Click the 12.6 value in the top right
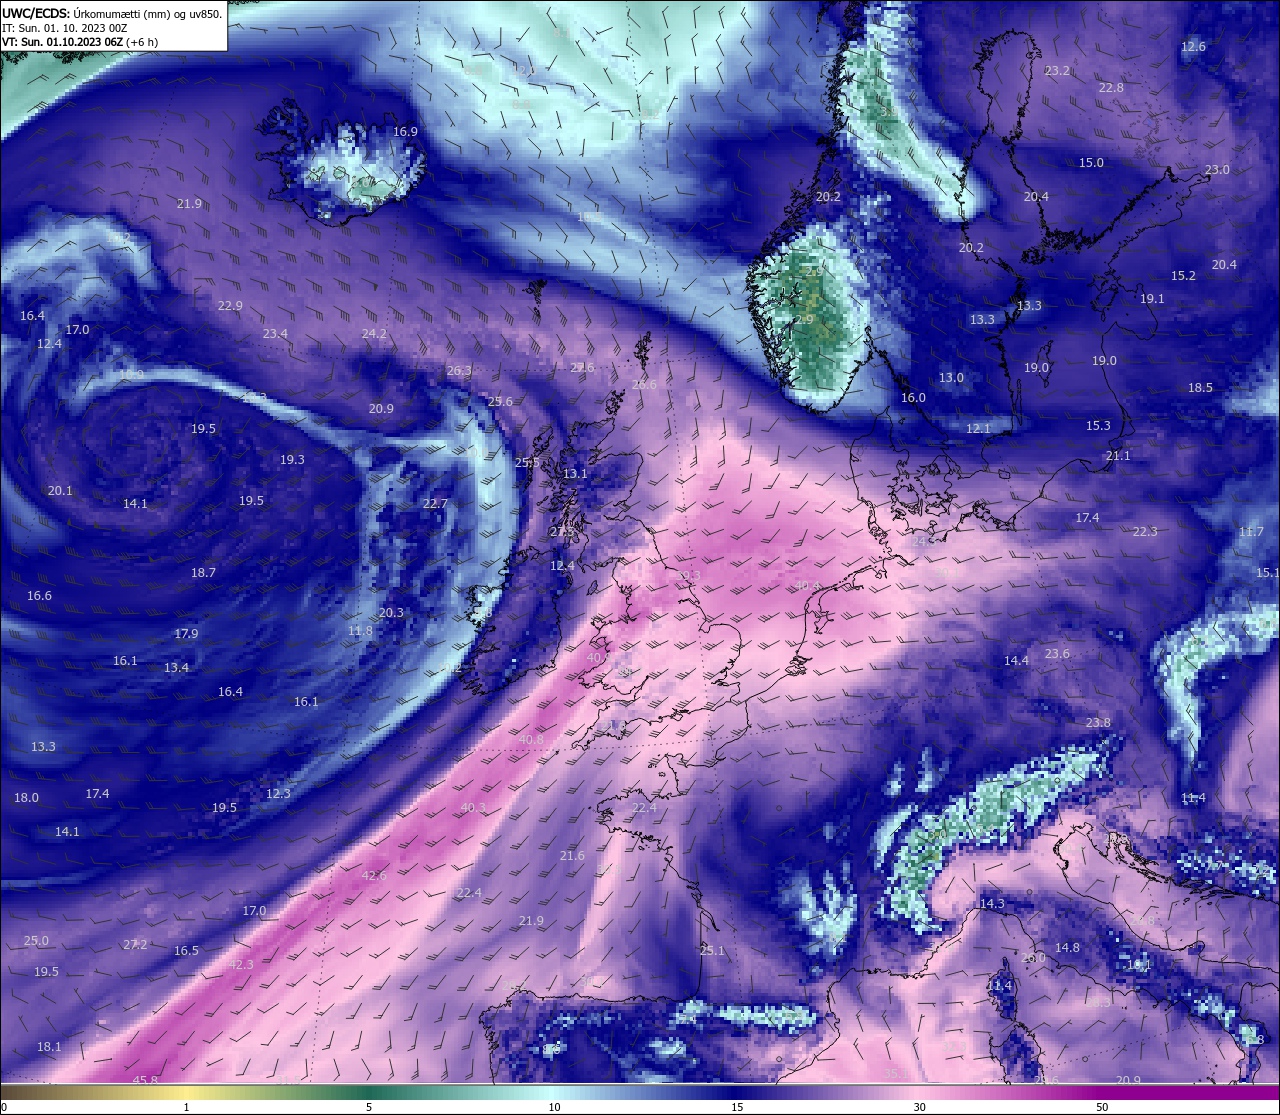Screen dimensions: 1280x1115 (x=1193, y=47)
